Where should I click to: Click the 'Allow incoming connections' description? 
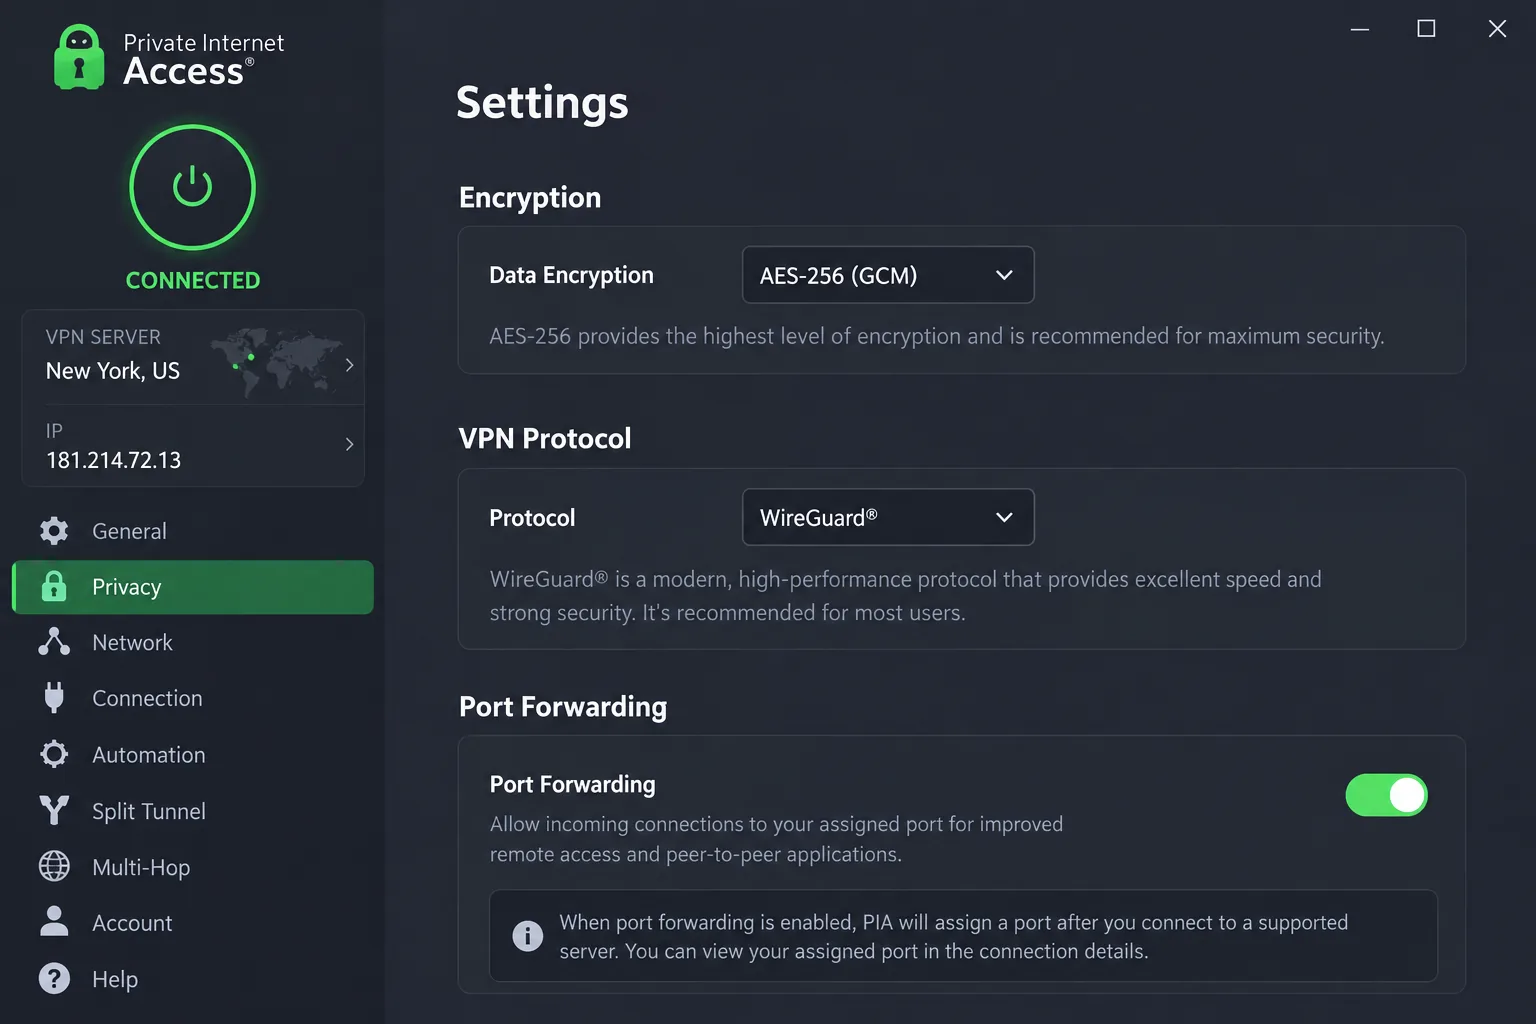click(x=776, y=839)
